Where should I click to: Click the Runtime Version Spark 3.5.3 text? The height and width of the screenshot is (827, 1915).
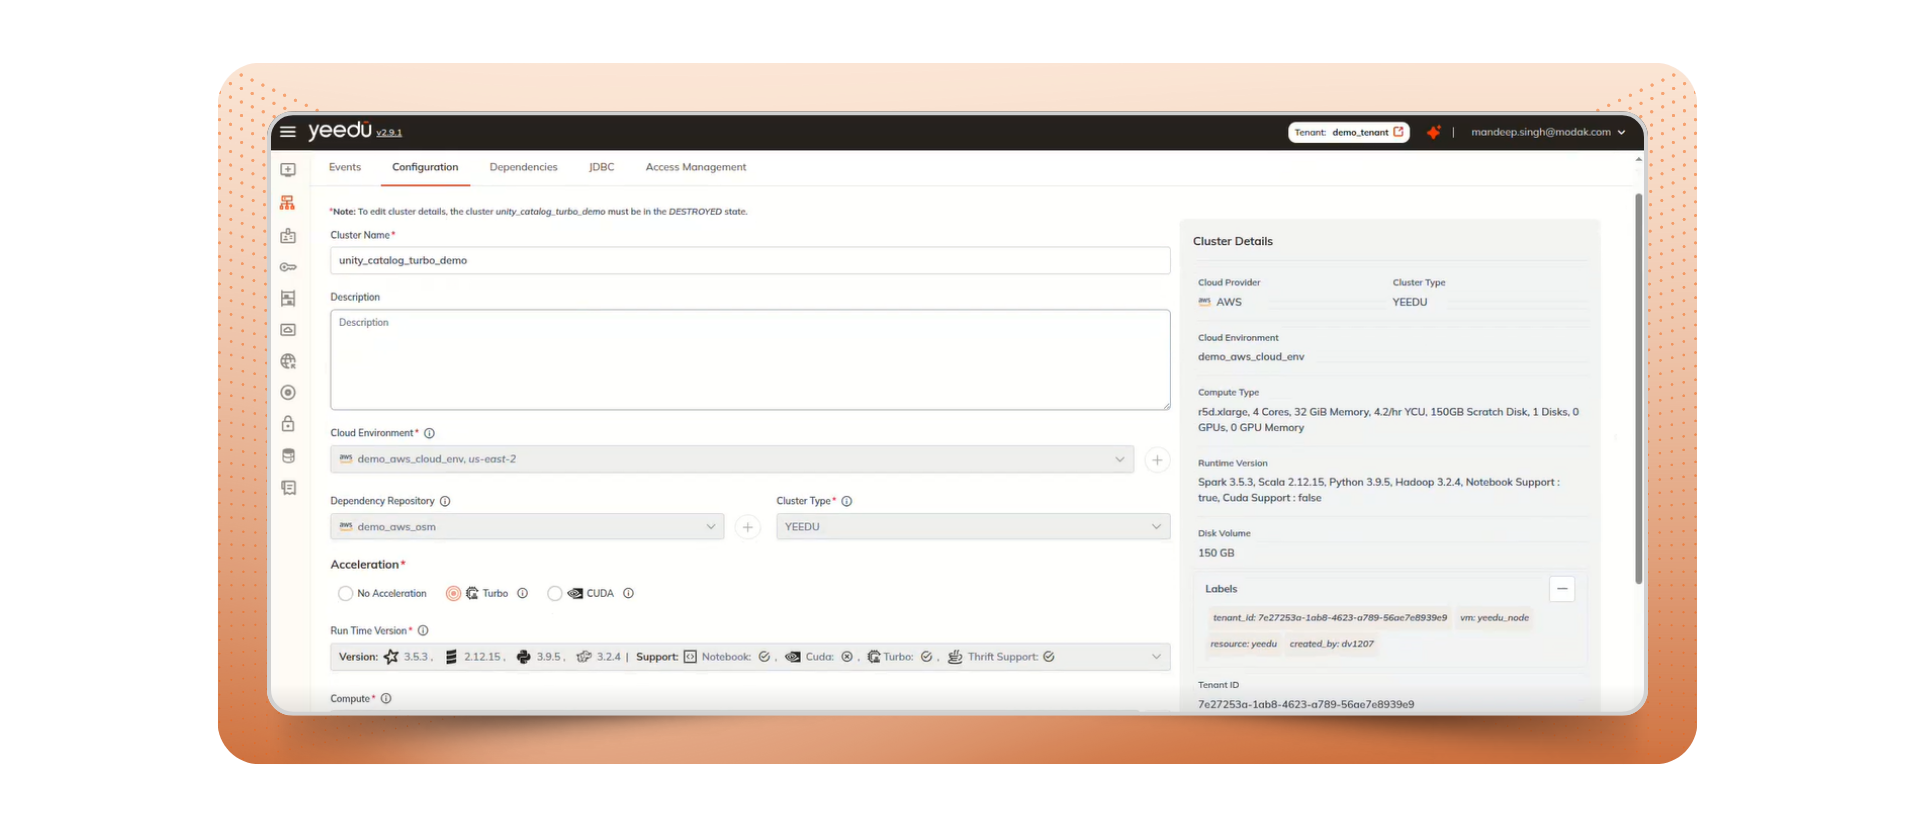[1379, 490]
